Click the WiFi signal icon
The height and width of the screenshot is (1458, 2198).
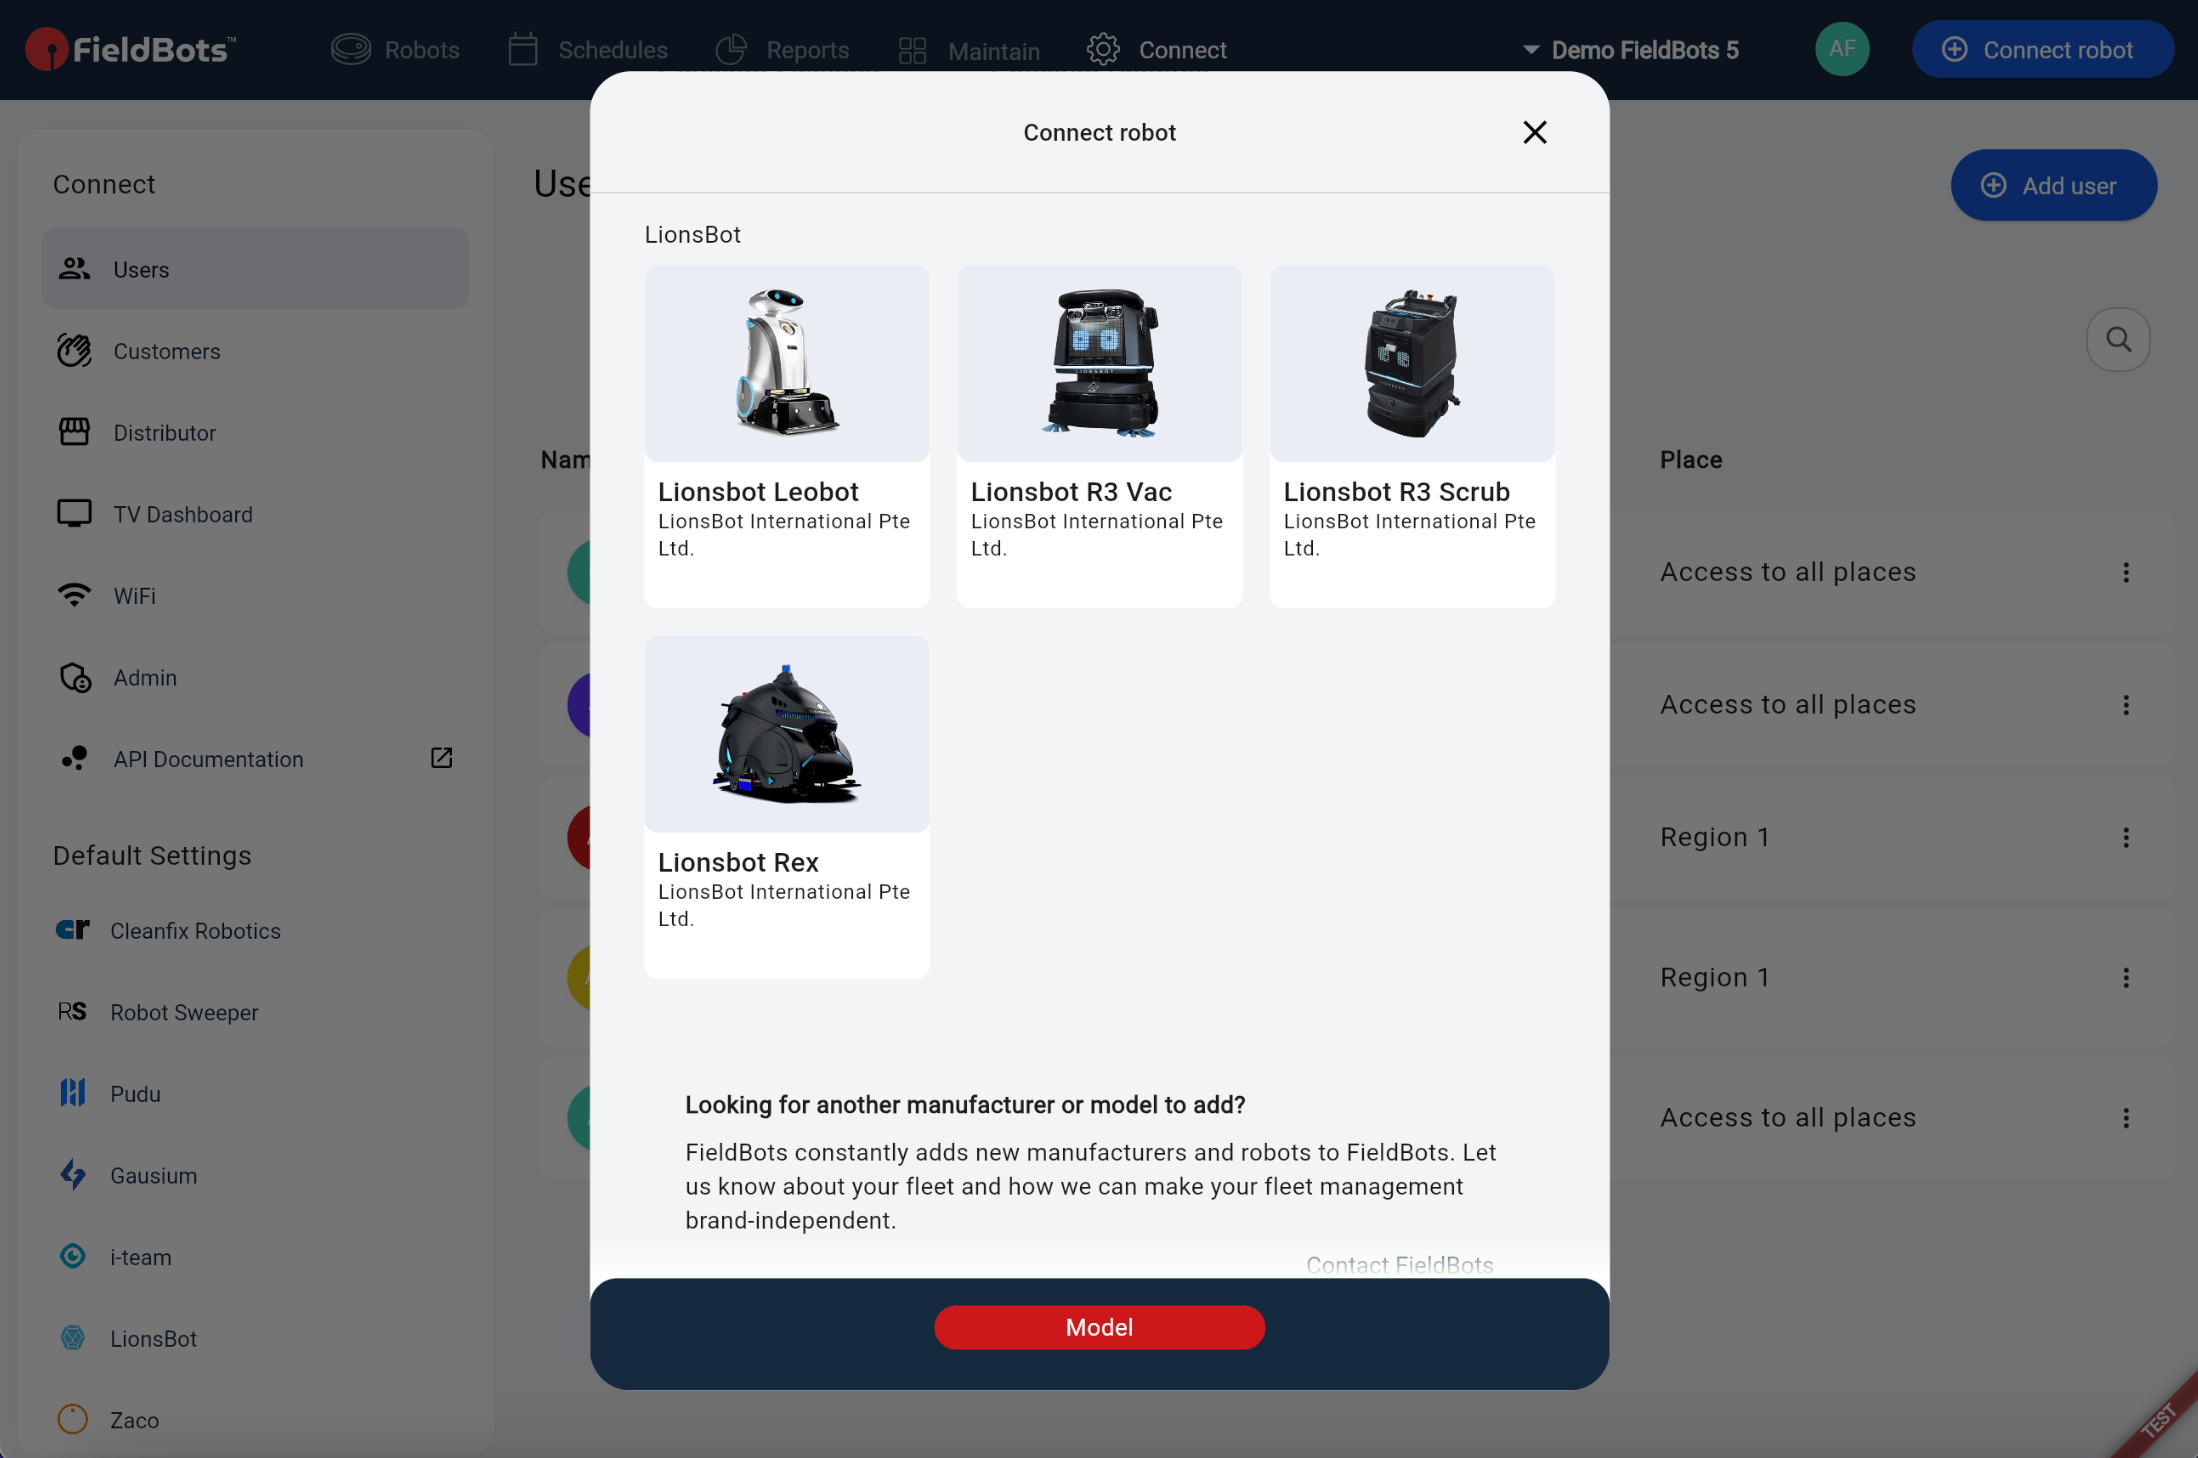tap(74, 595)
